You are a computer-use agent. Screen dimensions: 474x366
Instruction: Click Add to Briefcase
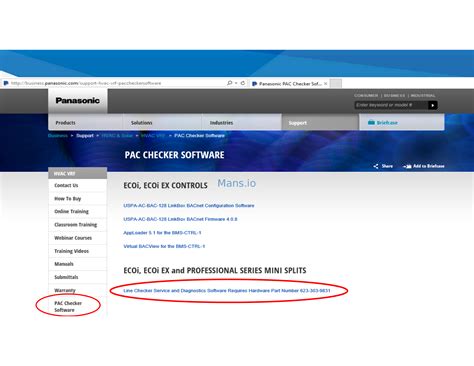(424, 166)
